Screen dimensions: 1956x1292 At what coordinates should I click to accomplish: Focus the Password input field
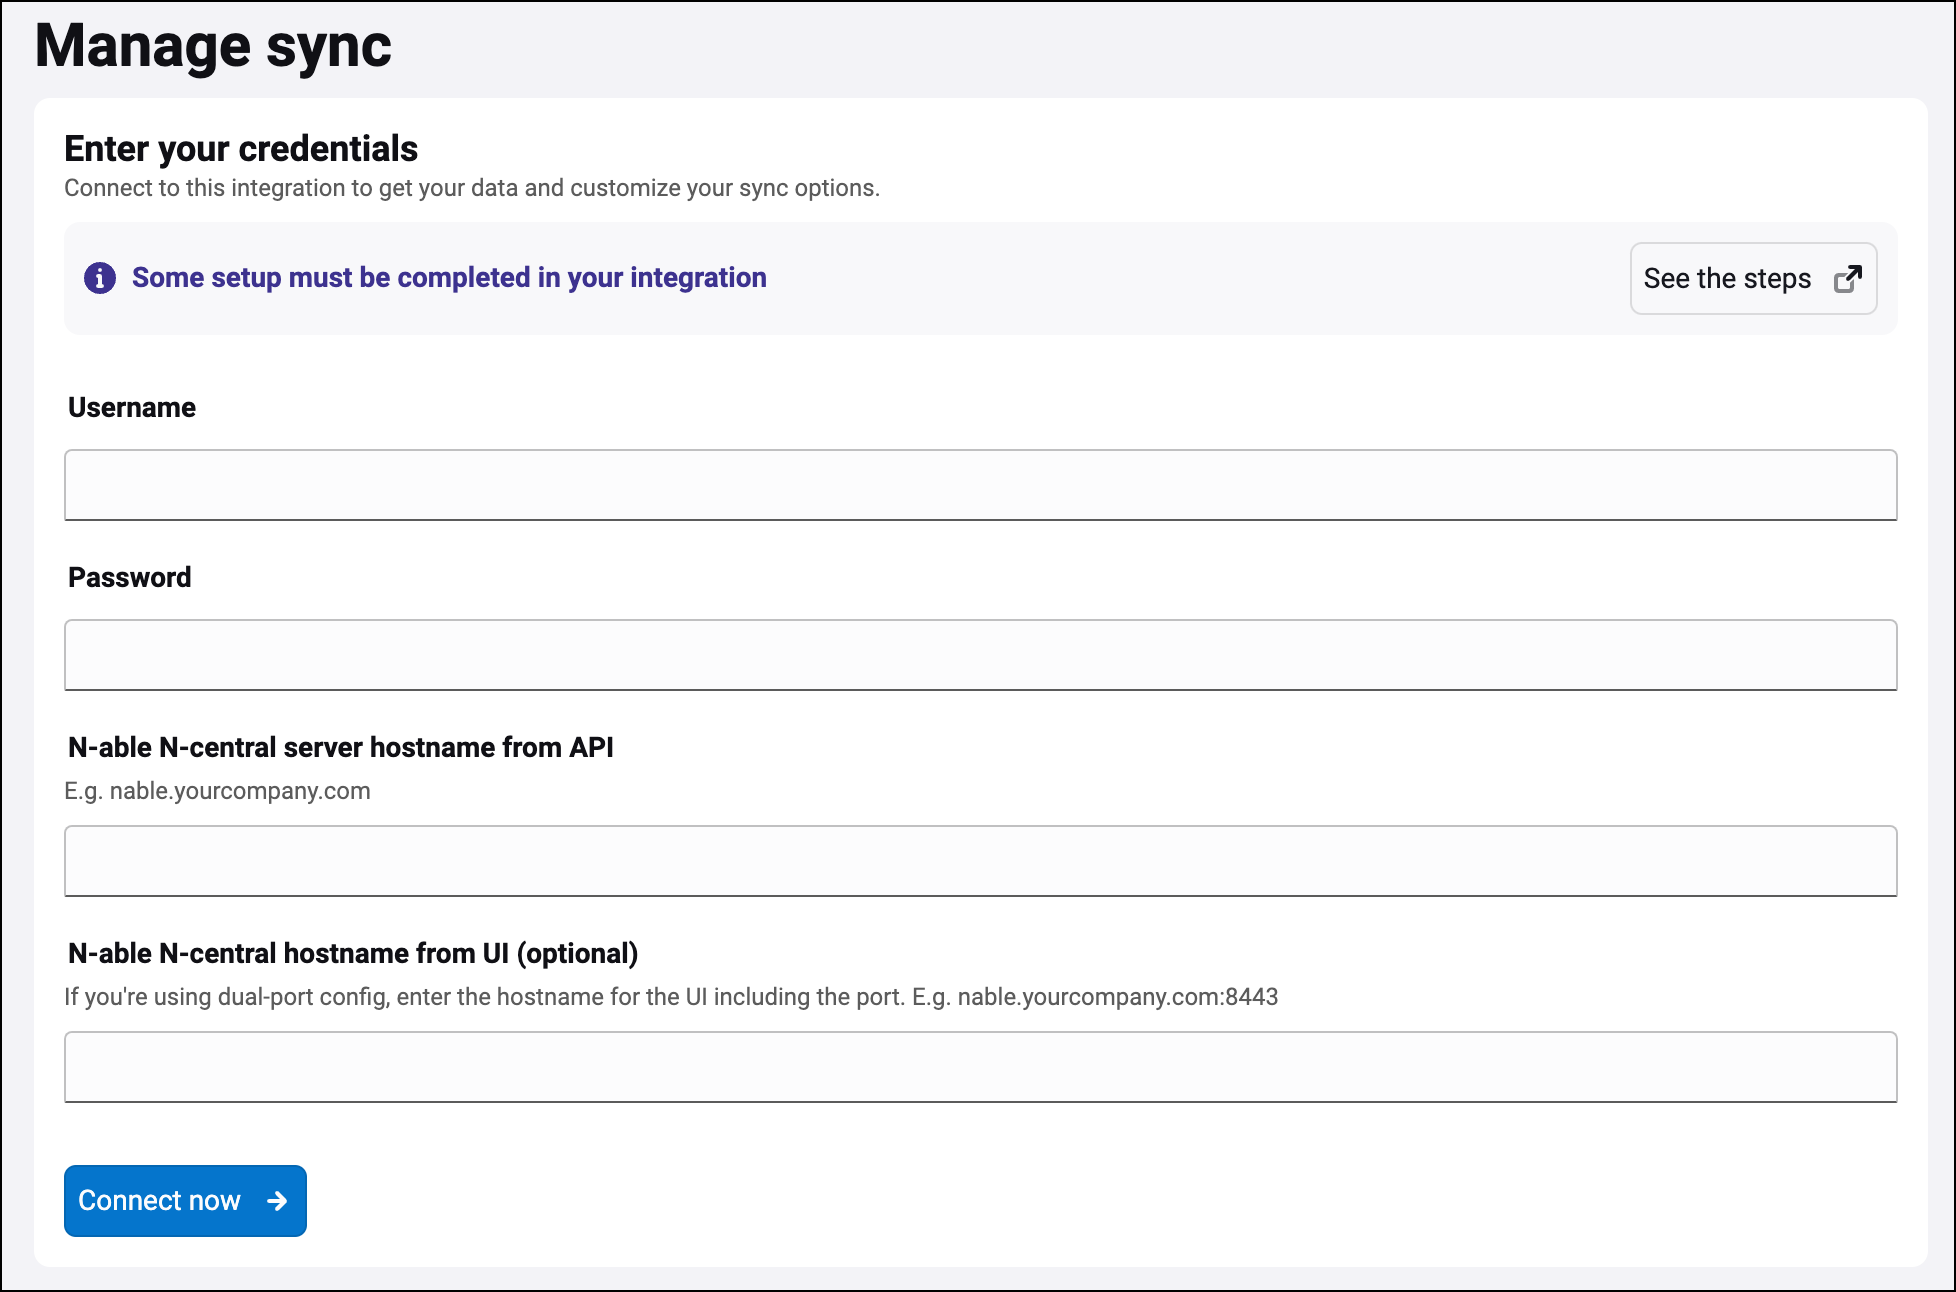coord(980,655)
